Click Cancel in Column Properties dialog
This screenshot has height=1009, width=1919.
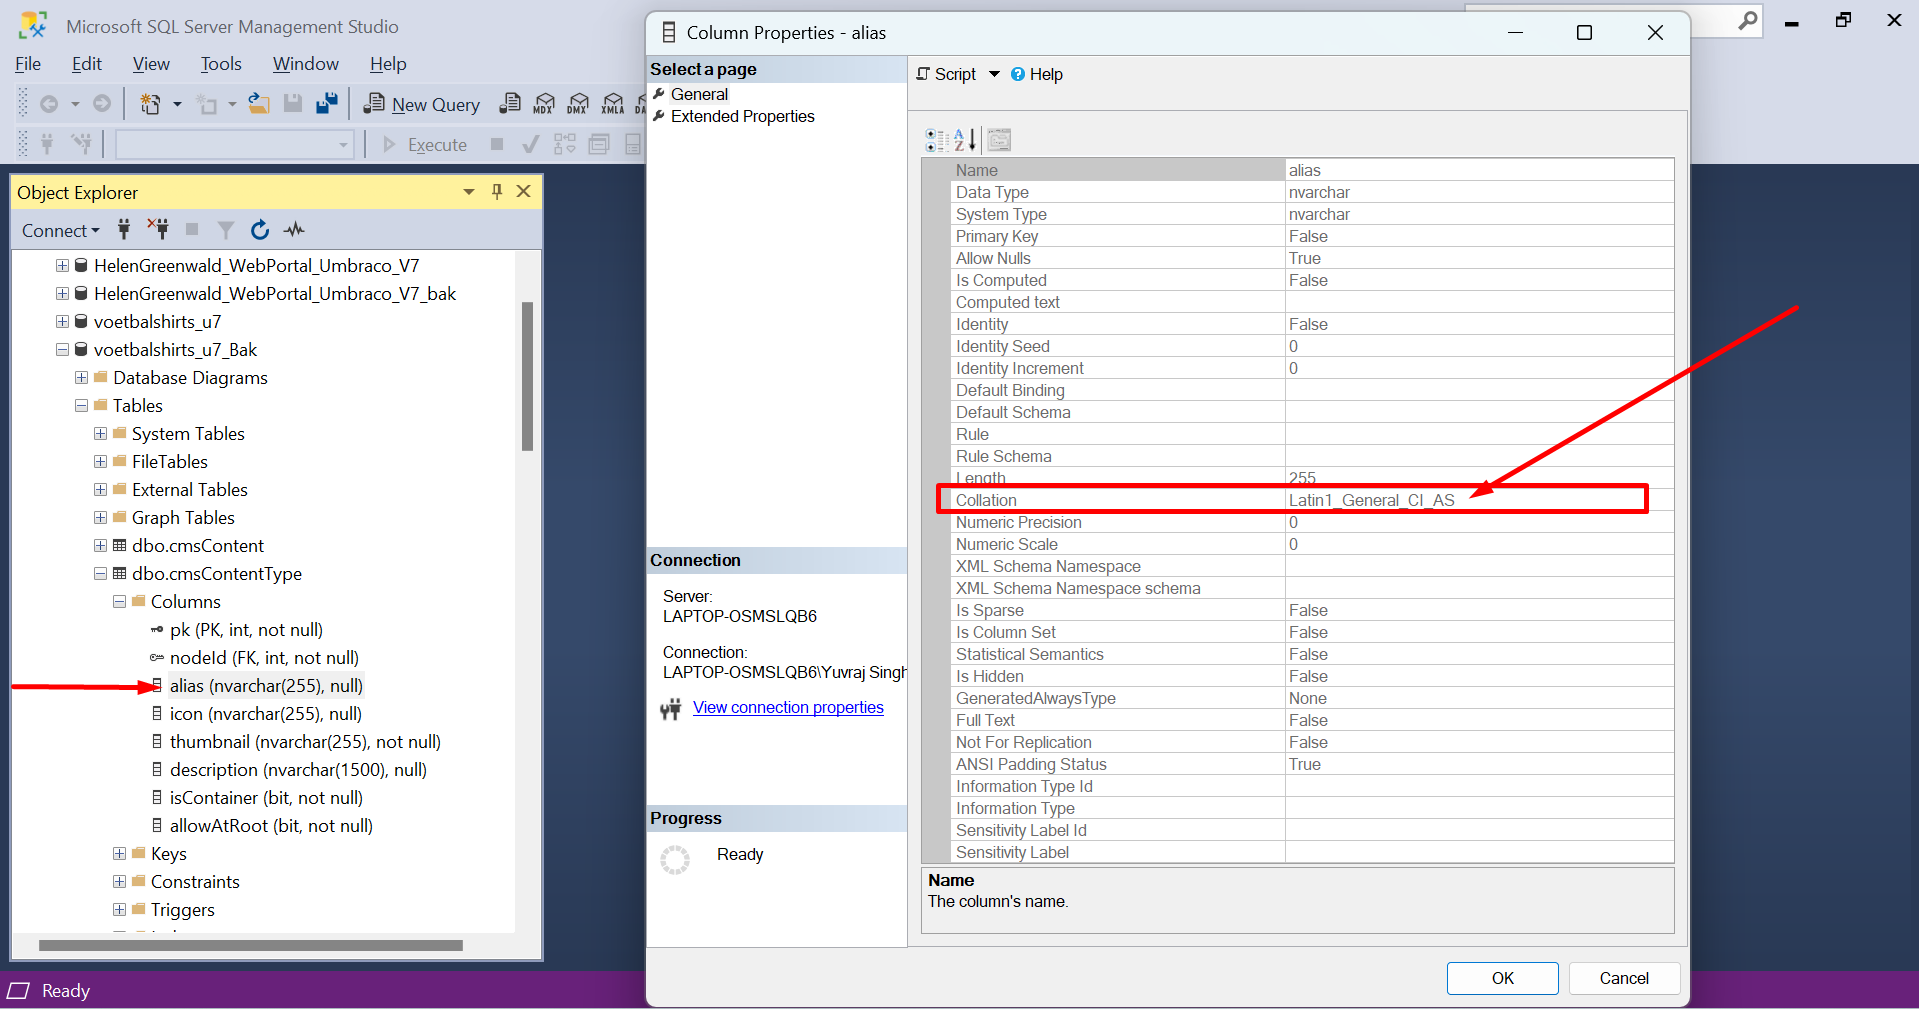click(x=1624, y=978)
